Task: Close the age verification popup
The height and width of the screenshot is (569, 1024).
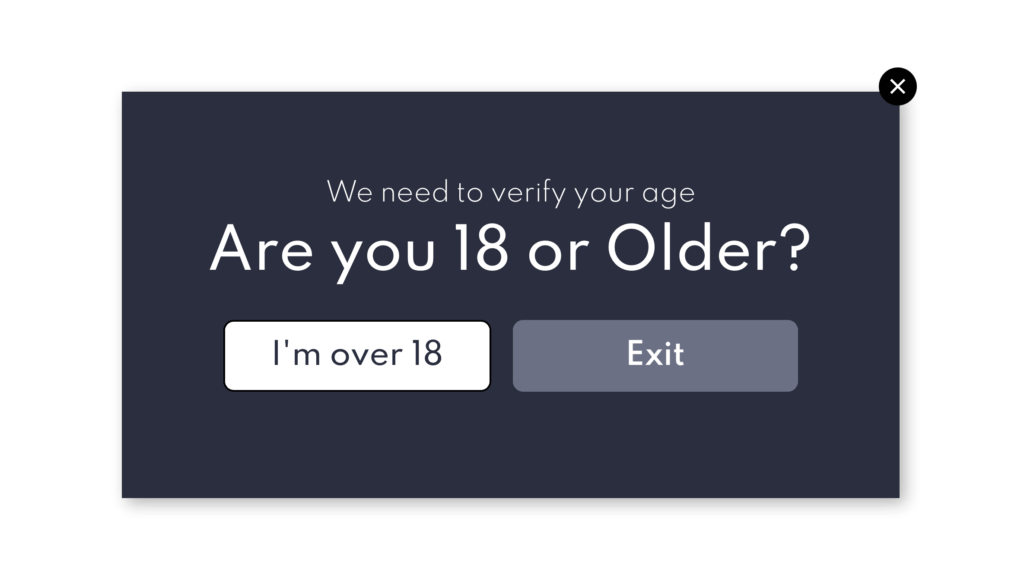Action: [897, 86]
